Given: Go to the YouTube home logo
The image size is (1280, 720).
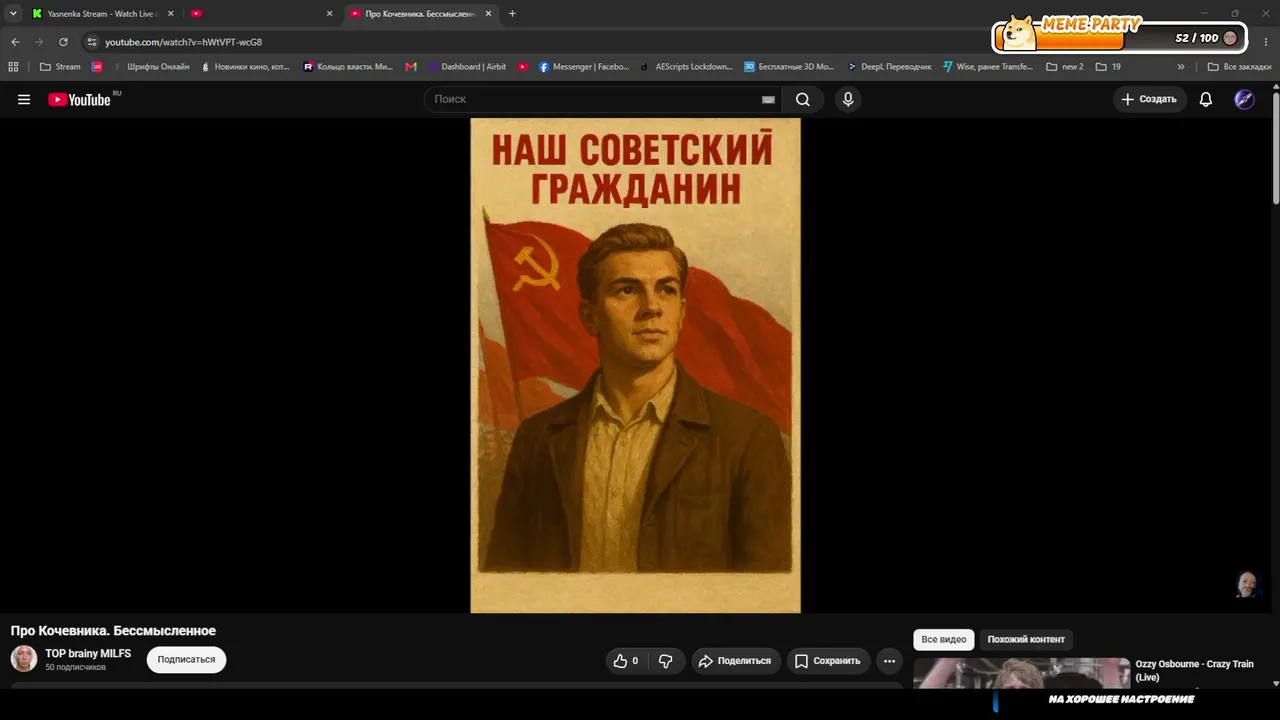Looking at the screenshot, I should [79, 99].
